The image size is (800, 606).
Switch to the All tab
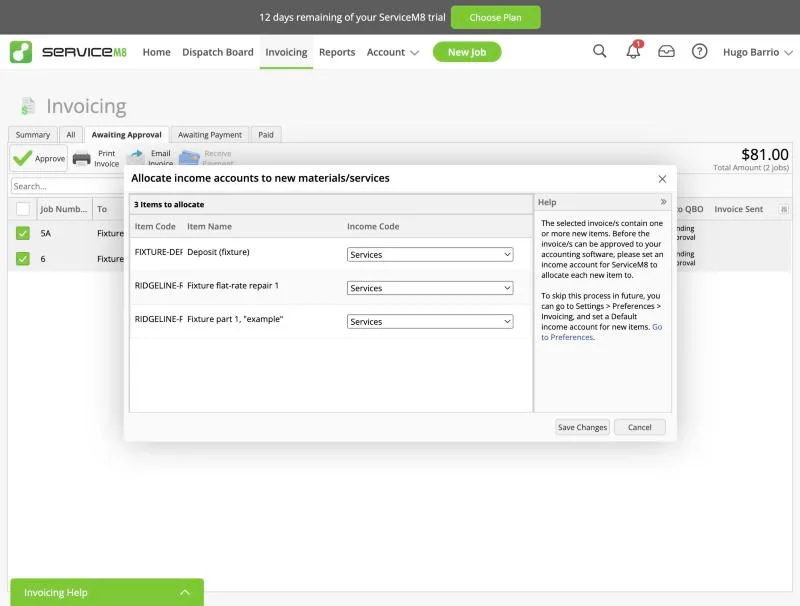coord(71,135)
